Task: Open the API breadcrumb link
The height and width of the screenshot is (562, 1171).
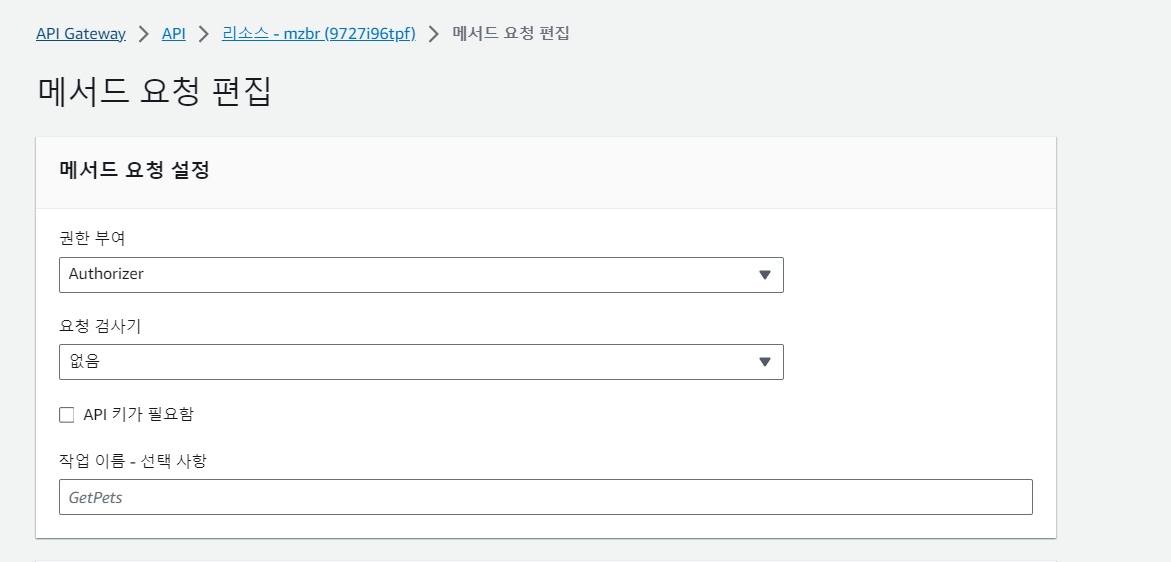Action: [174, 33]
